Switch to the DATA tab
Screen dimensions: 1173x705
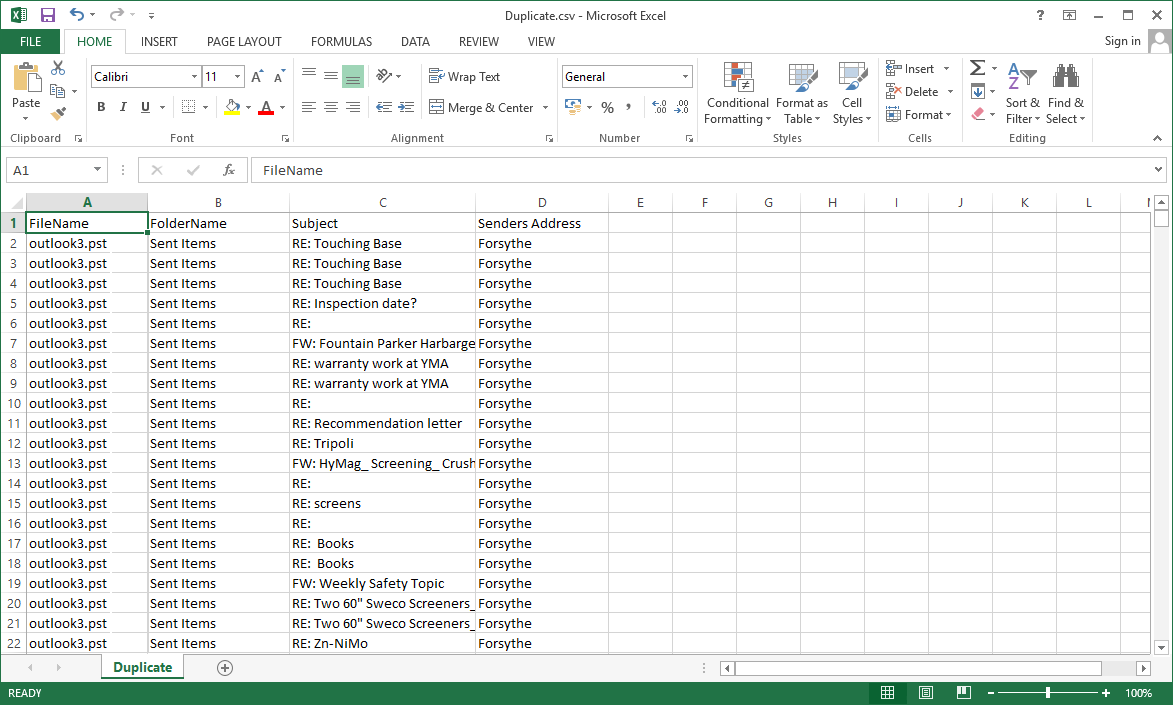coord(415,42)
